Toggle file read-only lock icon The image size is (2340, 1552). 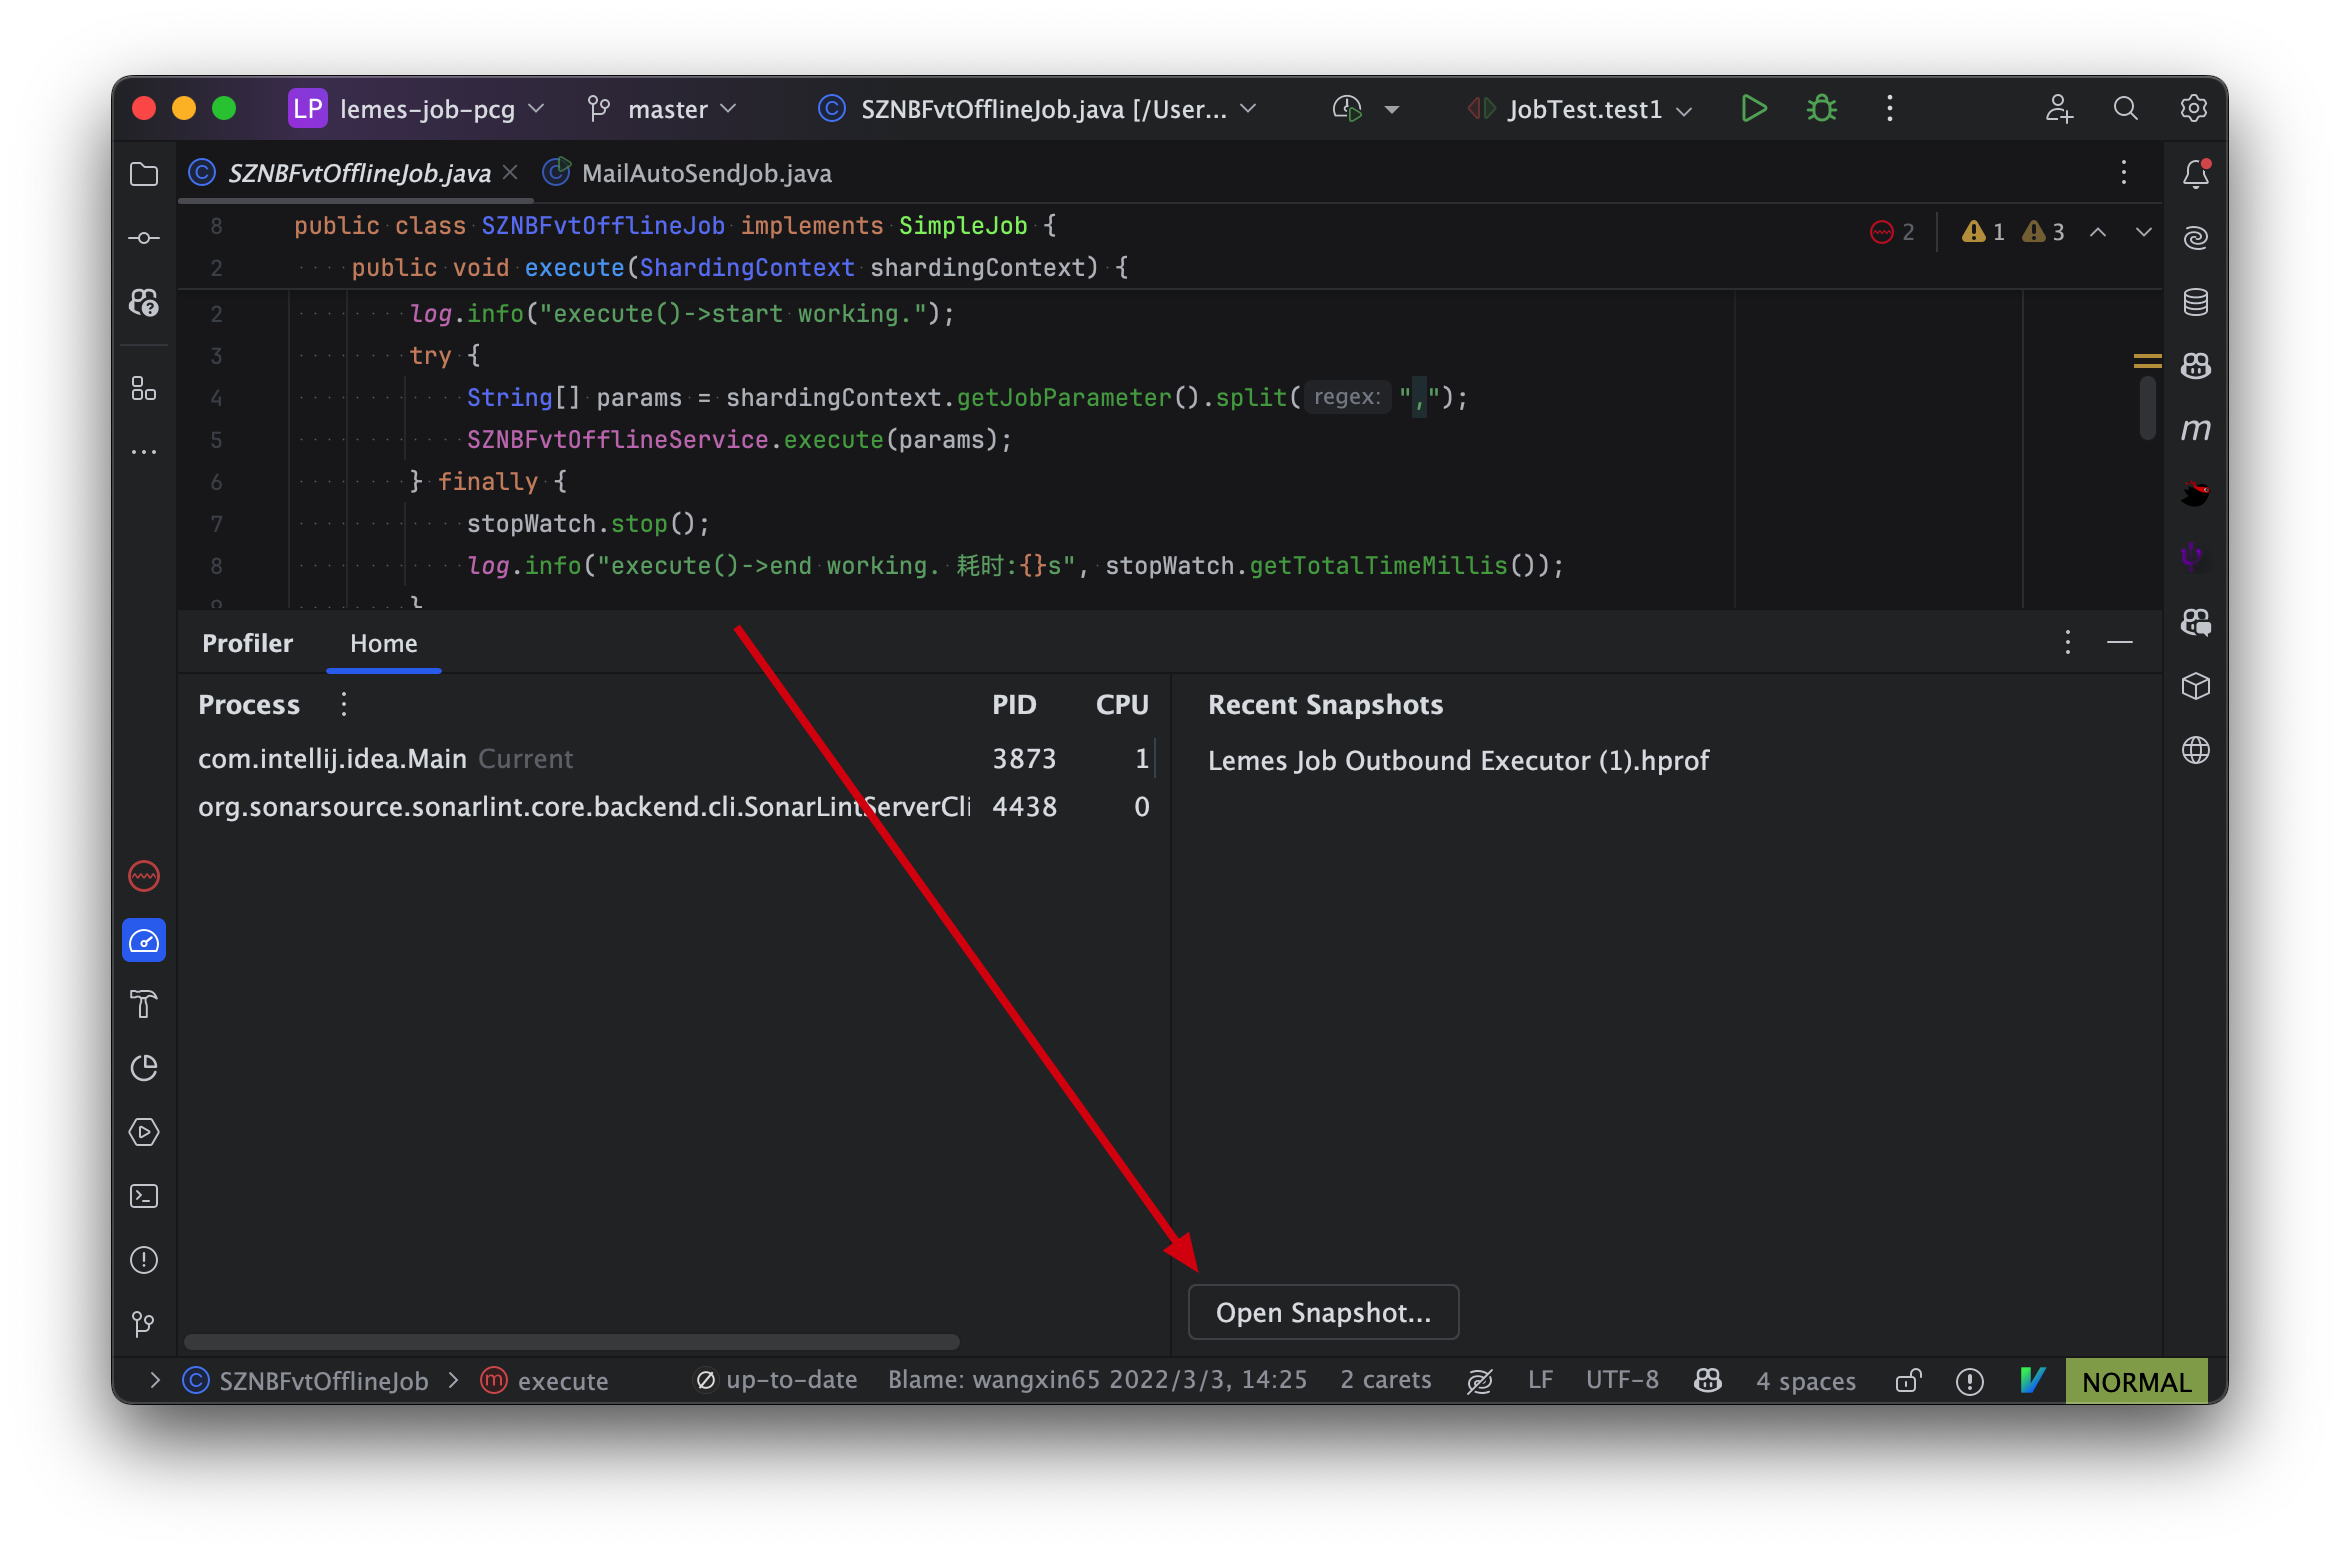1908,1380
